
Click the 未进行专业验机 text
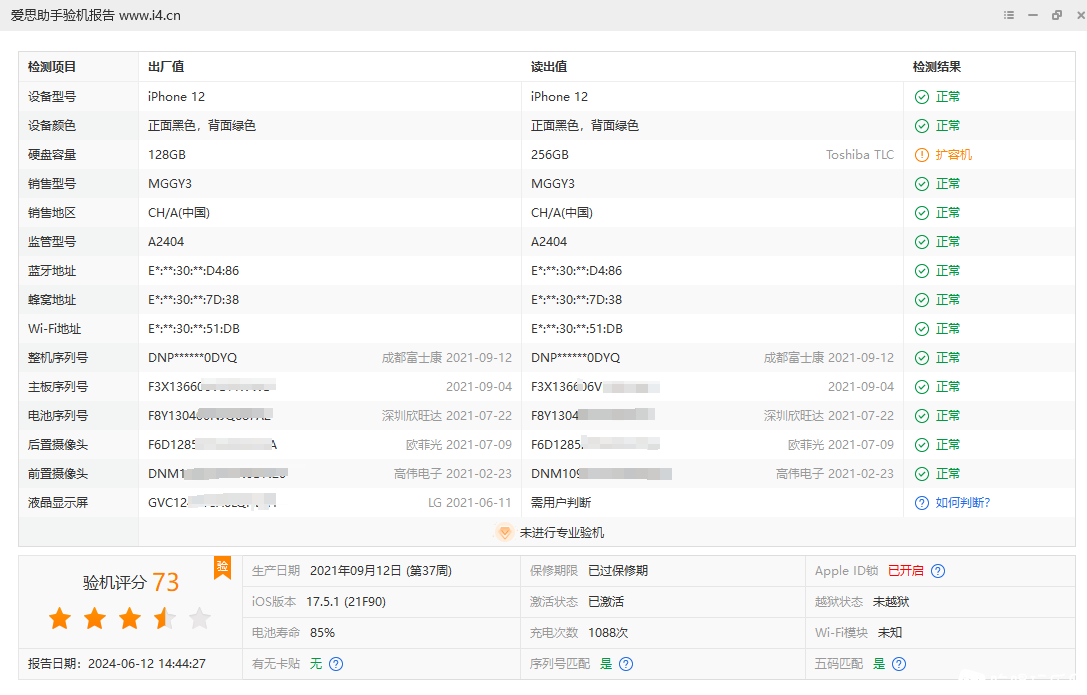tap(562, 532)
